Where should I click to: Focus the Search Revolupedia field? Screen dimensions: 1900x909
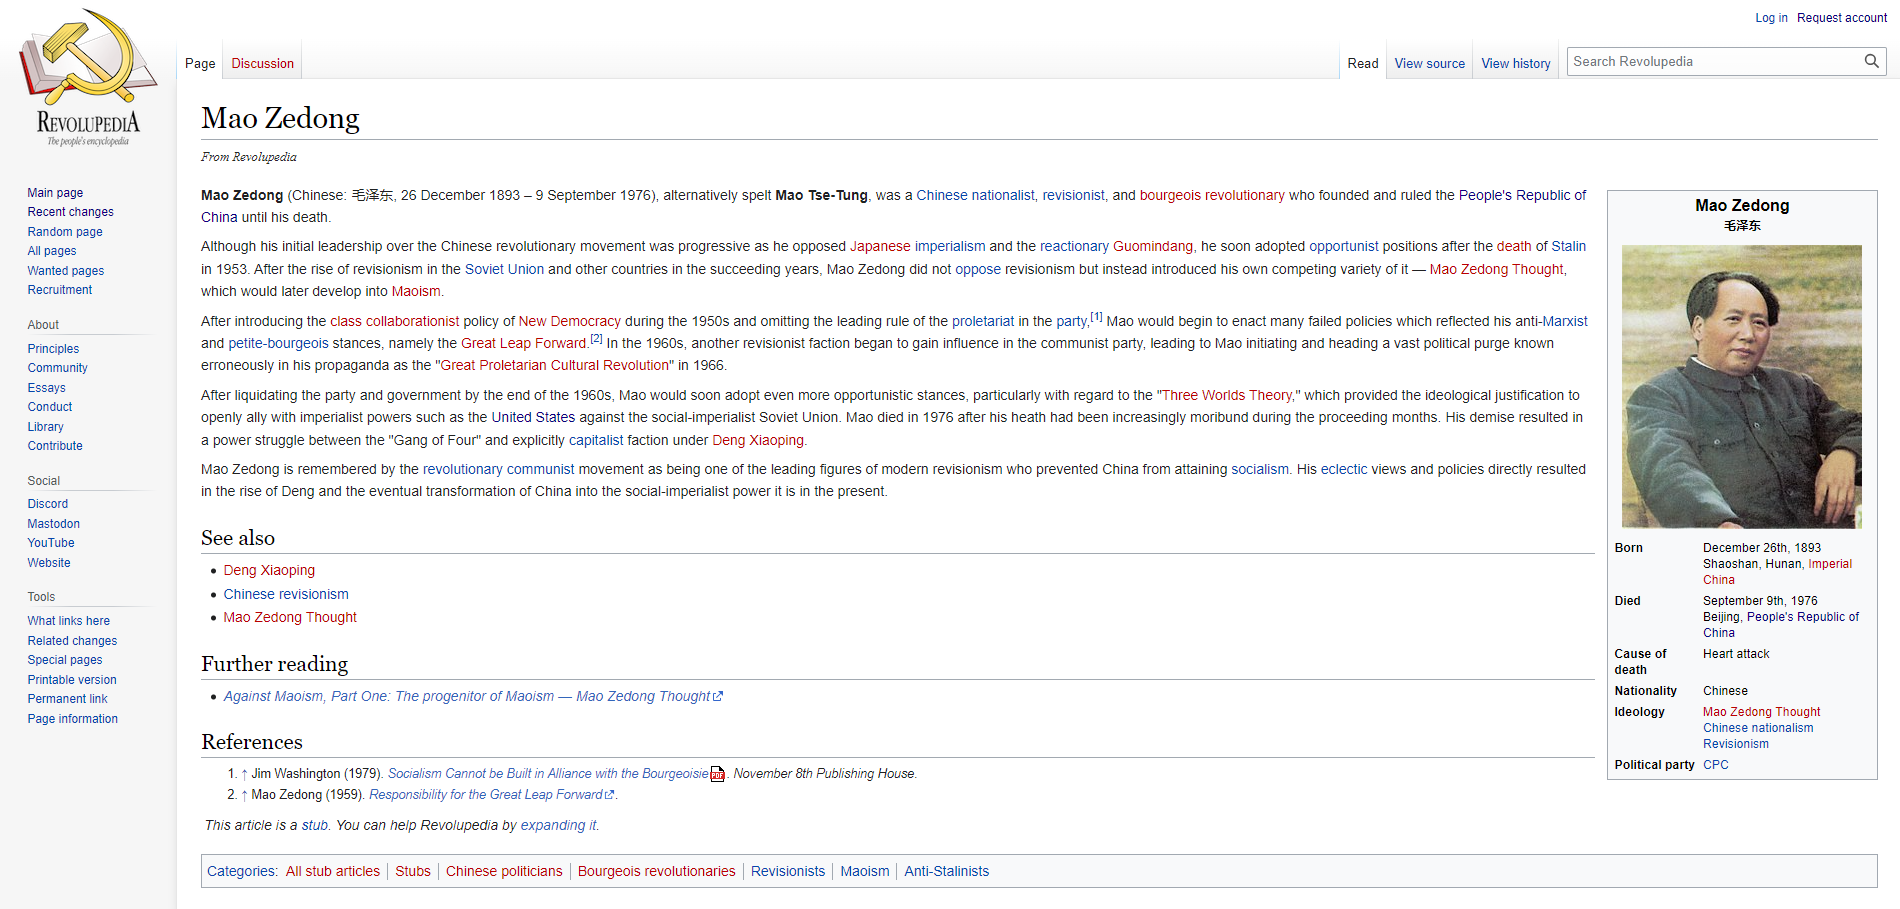click(x=1716, y=61)
